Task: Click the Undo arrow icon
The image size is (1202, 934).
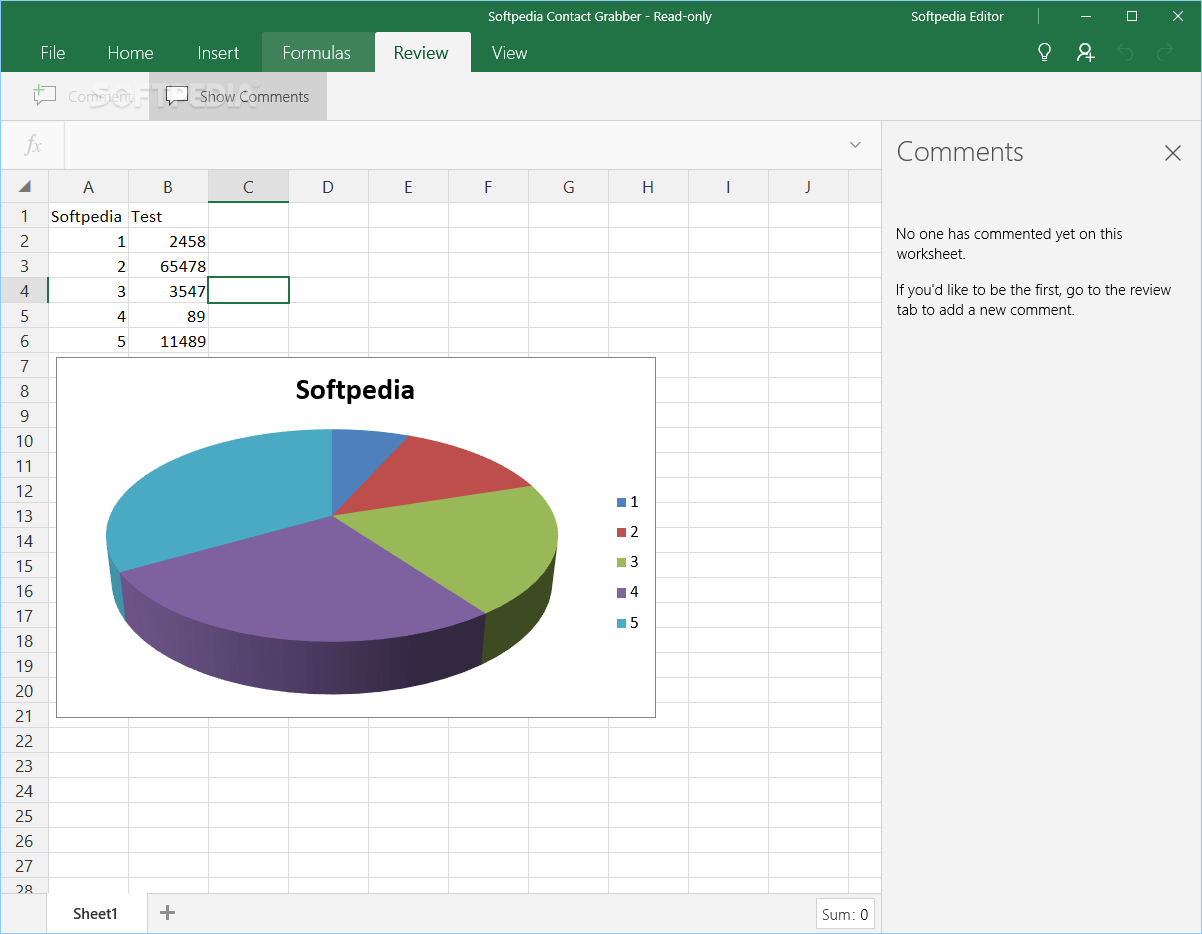Action: (1125, 52)
